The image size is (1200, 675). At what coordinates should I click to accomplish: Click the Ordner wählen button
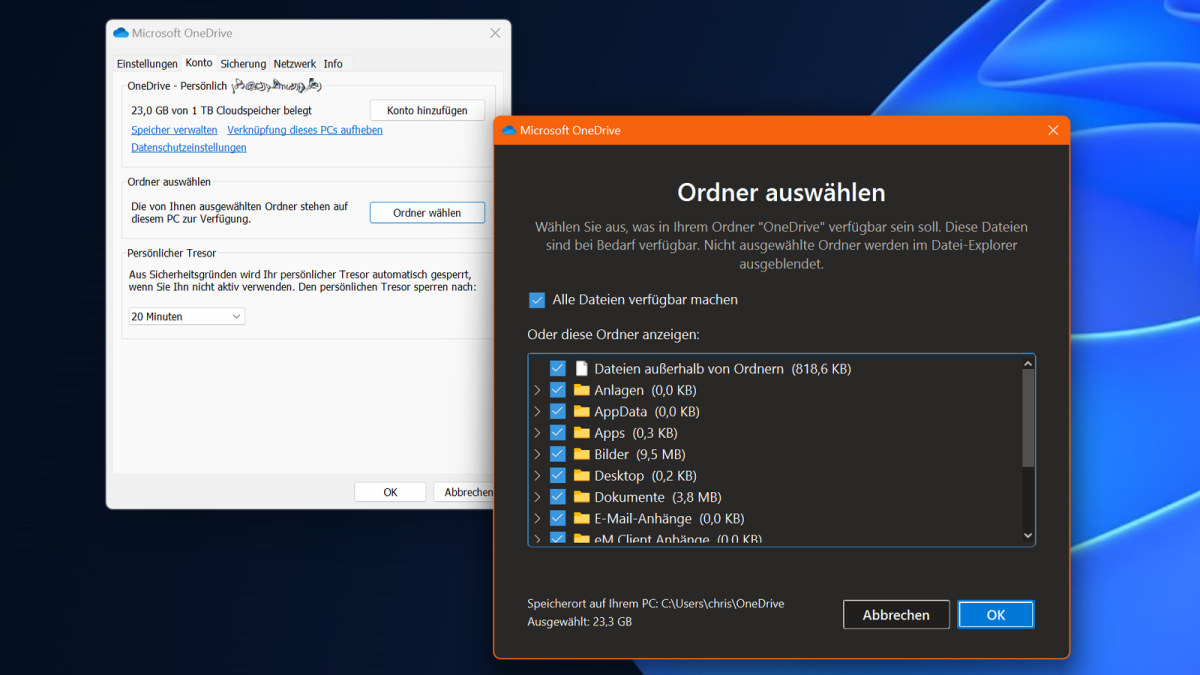pos(427,213)
